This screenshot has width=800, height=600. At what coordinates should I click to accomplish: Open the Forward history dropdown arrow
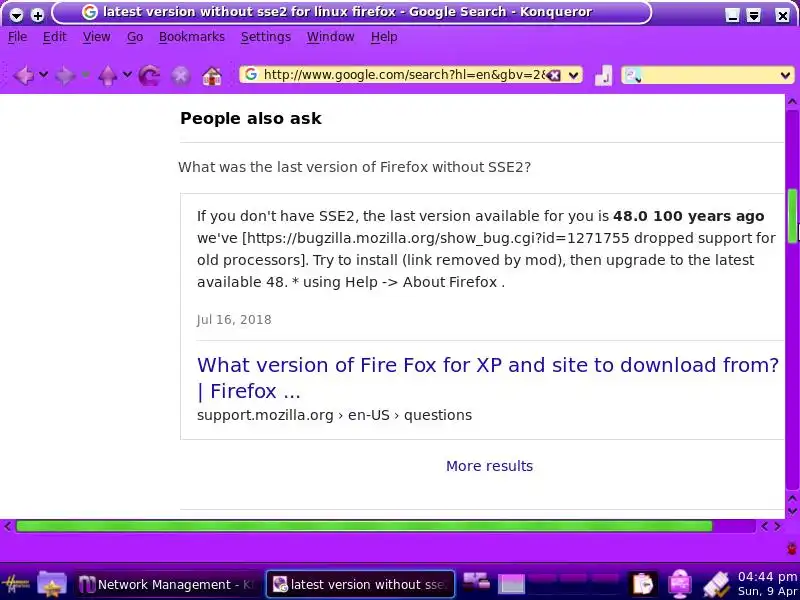[85, 75]
